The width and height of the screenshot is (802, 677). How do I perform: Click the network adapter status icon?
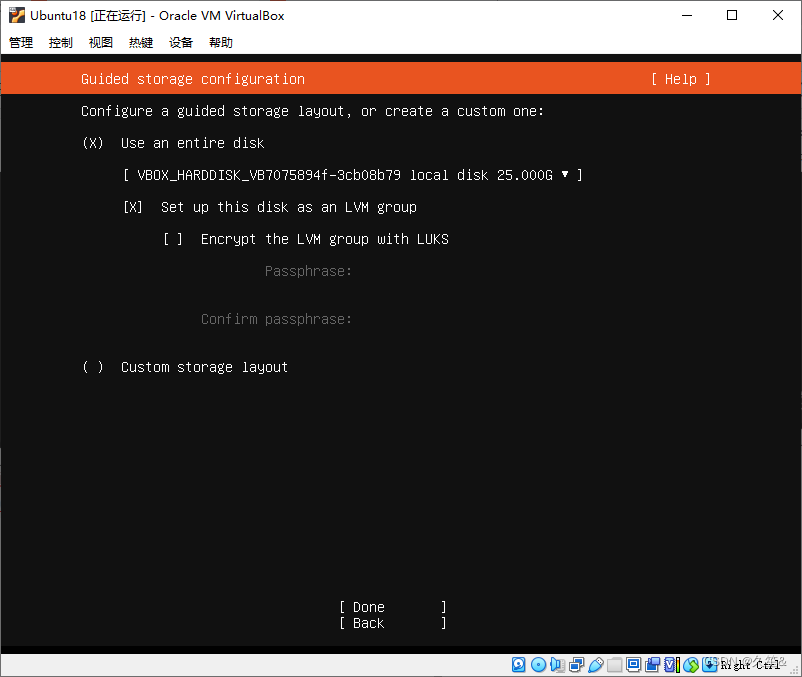[x=576, y=664]
